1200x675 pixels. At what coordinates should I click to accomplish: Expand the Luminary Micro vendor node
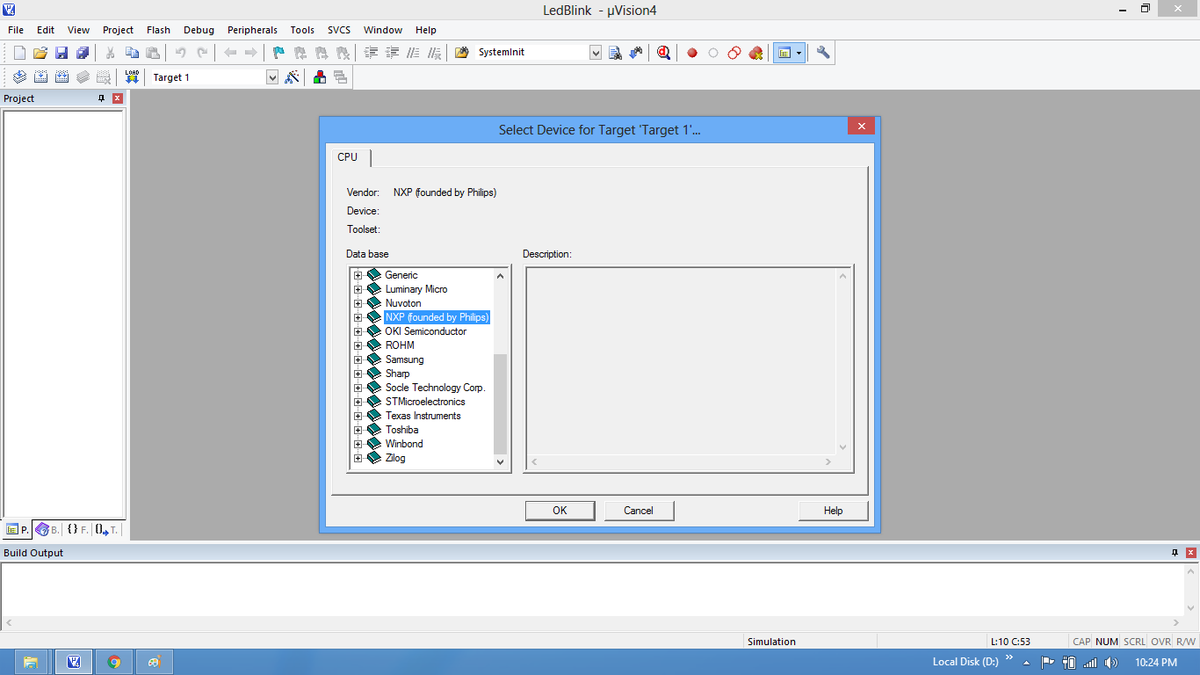coord(357,289)
